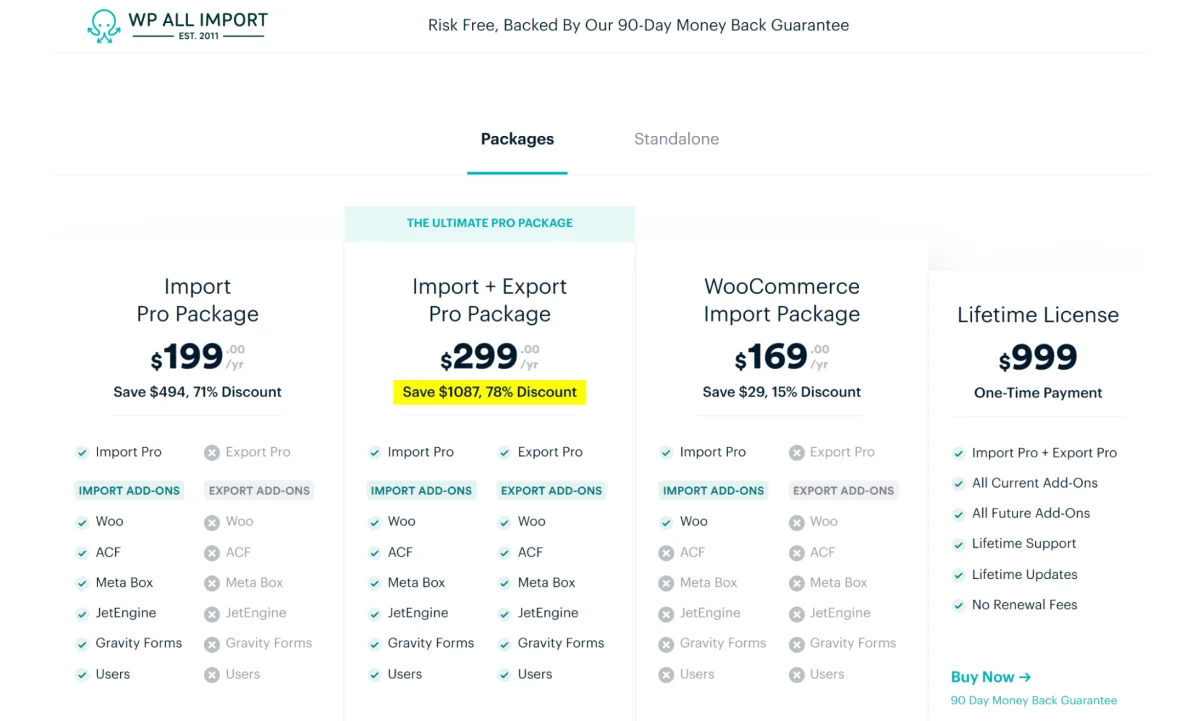This screenshot has height=721, width=1200.
Task: Click the X icon next to ACF in WooCommerce import add-ons
Action: coord(666,553)
